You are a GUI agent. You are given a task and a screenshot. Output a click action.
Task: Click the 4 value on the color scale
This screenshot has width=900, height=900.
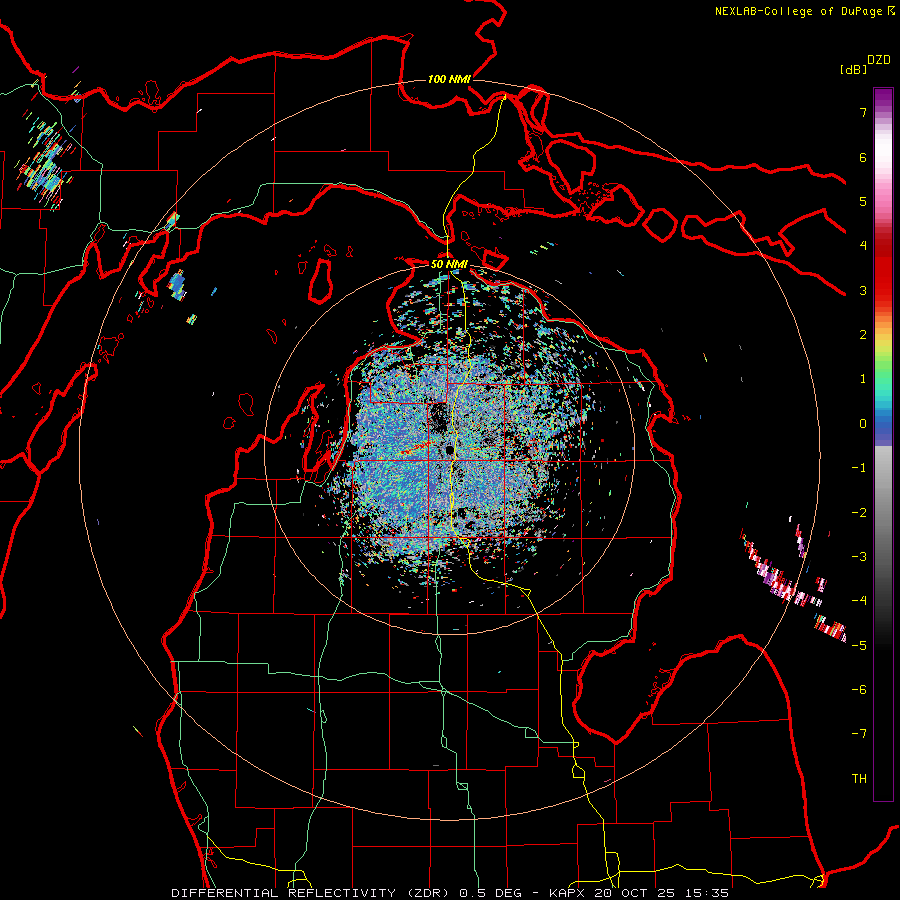863,246
